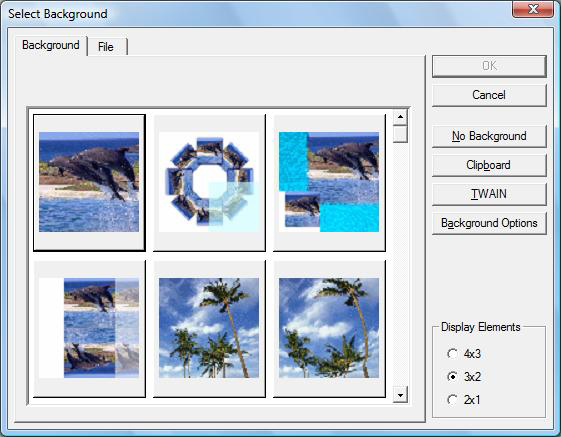
Task: Select the 3x2 display elements option
Action: (464, 377)
